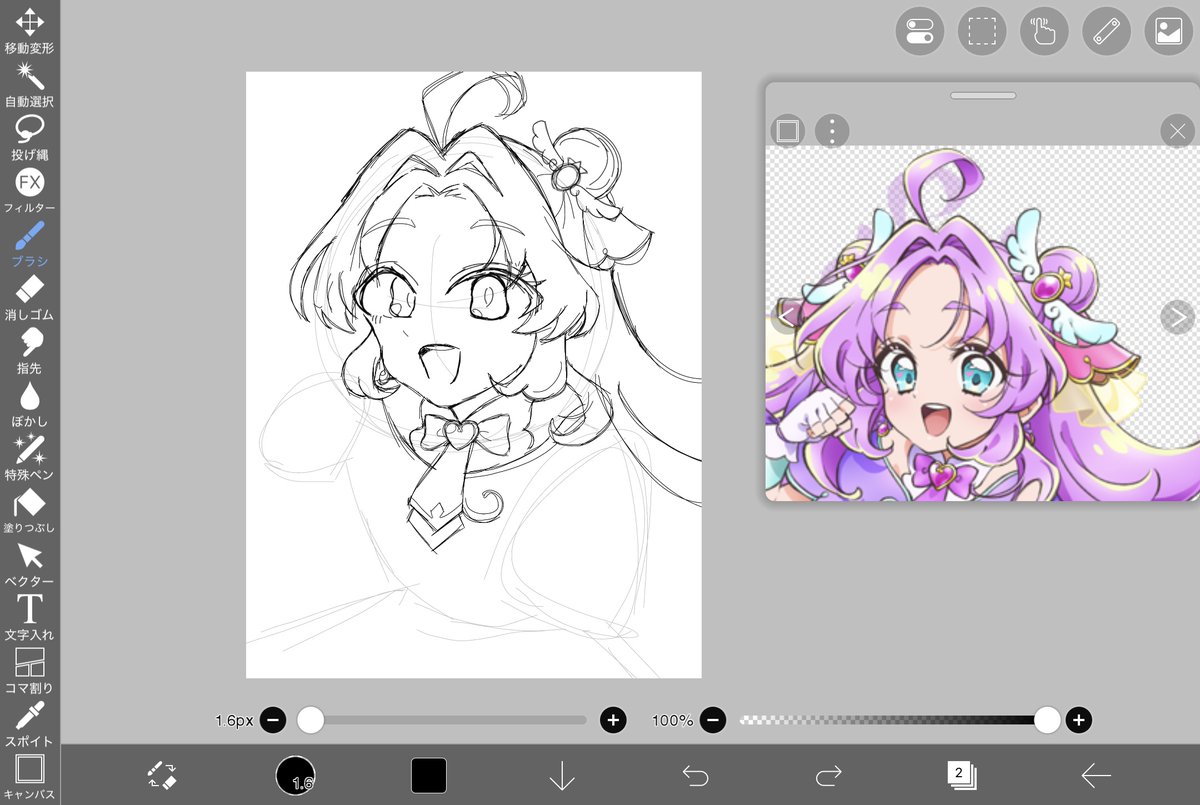Screen dimensions: 1200x805
Task: Redo the last undone stroke
Action: (x=829, y=775)
